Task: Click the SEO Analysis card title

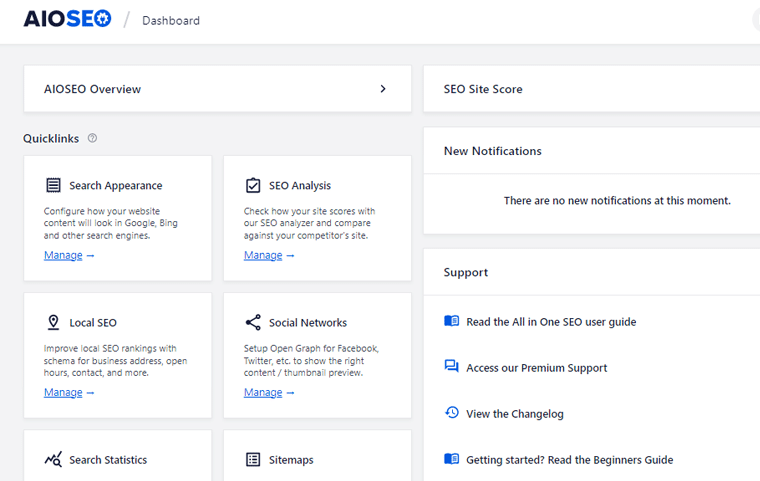Action: (300, 186)
